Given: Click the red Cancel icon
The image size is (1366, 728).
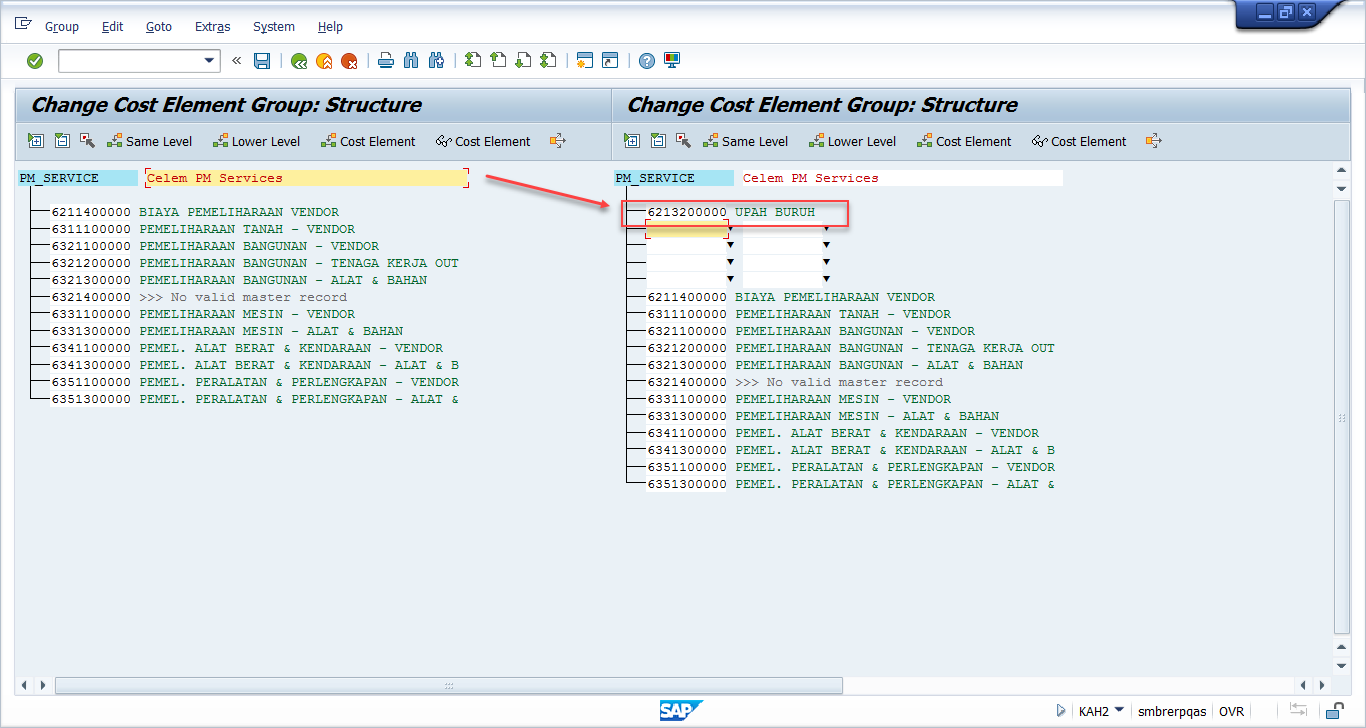Looking at the screenshot, I should click(x=349, y=61).
